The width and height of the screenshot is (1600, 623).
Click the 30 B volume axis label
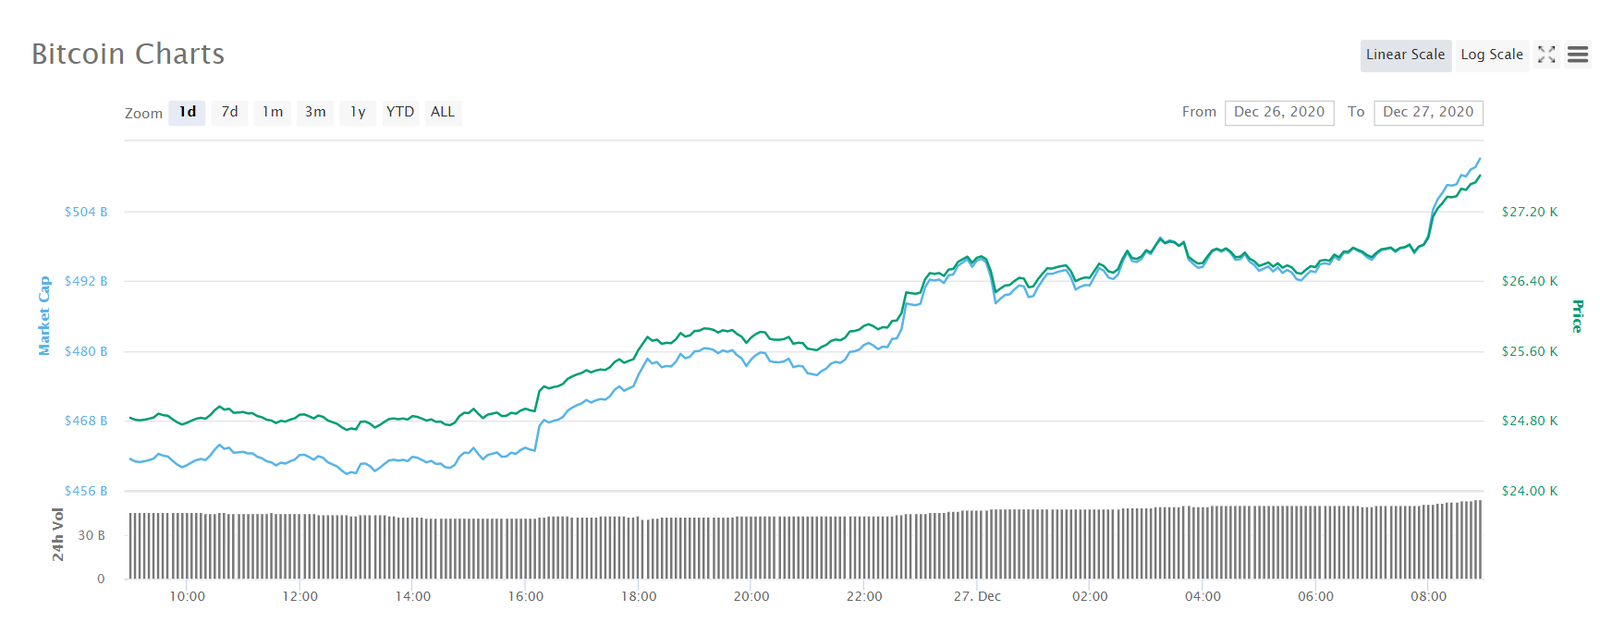[91, 535]
